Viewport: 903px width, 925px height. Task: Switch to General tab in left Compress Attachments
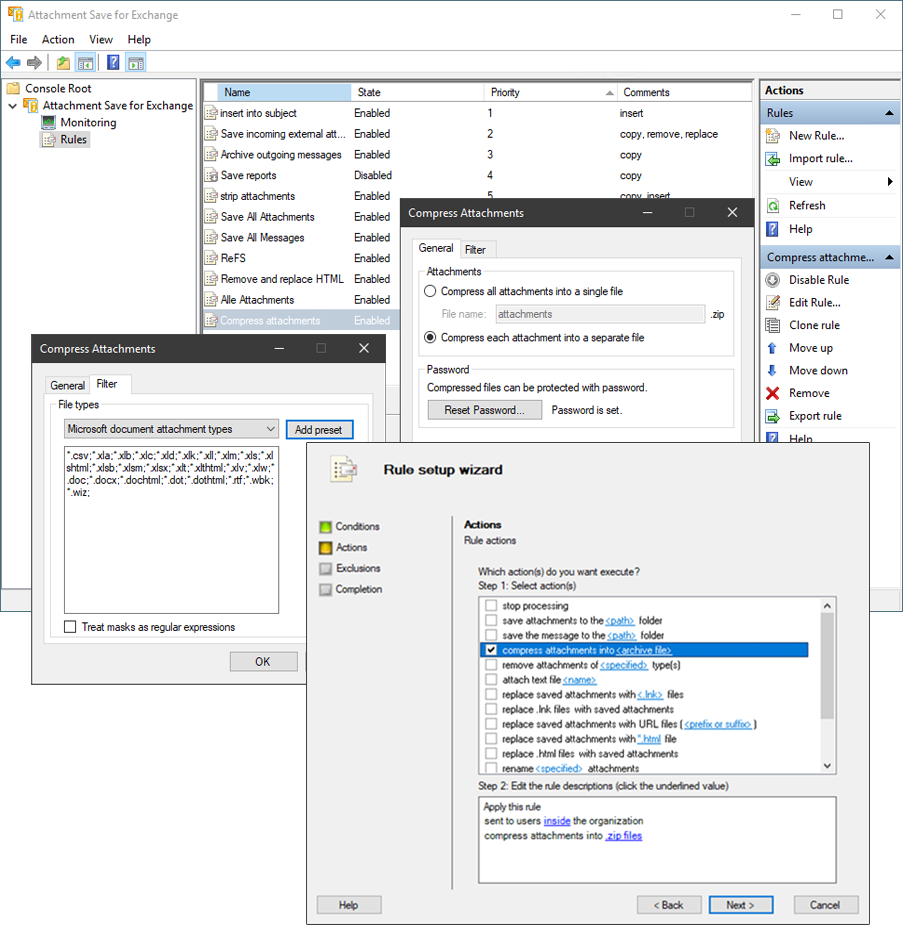point(67,385)
